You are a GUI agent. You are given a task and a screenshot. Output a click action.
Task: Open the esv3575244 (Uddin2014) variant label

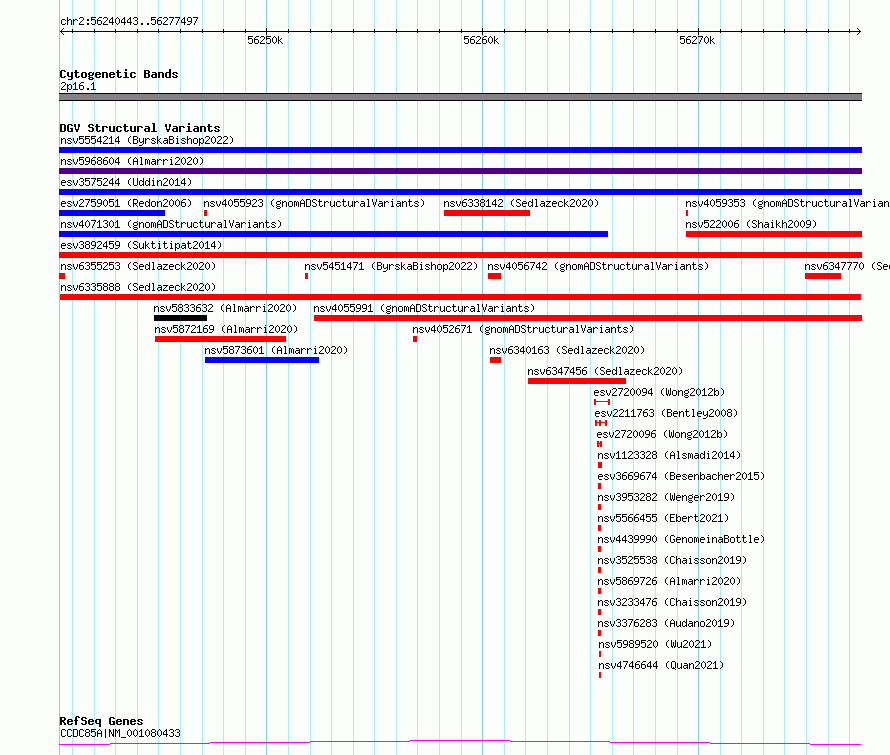tap(126, 182)
